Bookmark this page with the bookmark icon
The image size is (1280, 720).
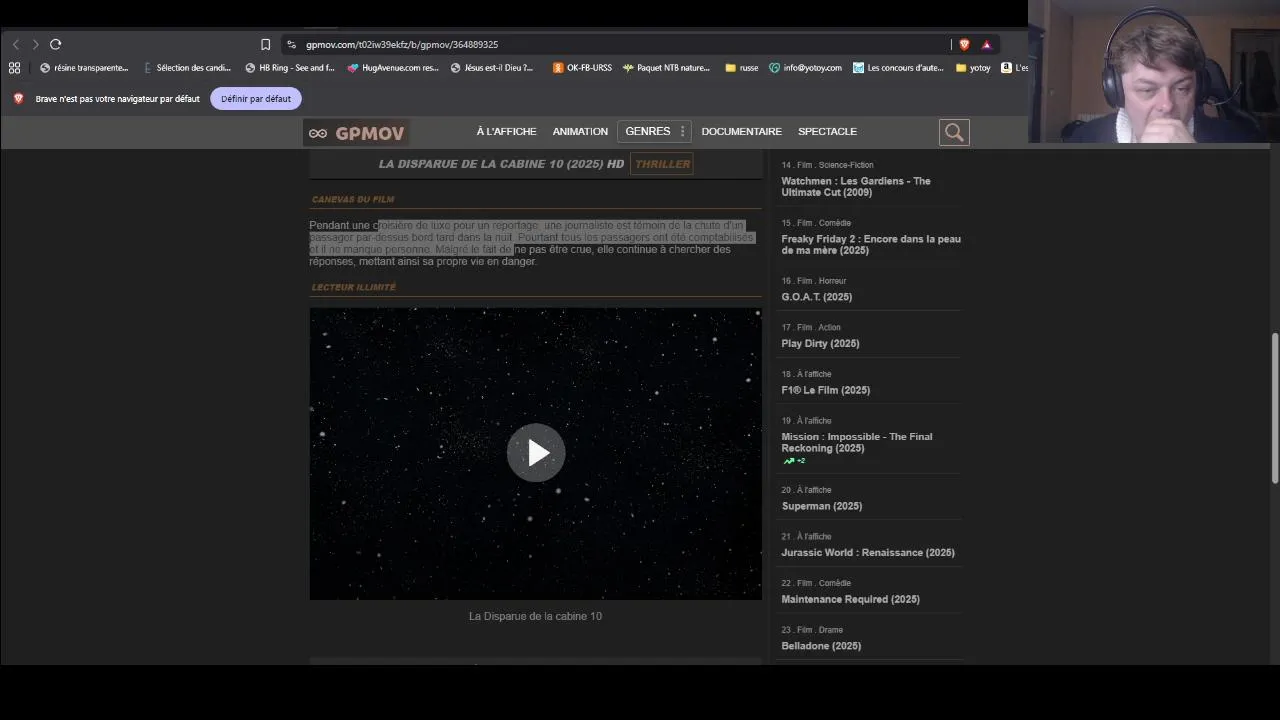click(265, 44)
